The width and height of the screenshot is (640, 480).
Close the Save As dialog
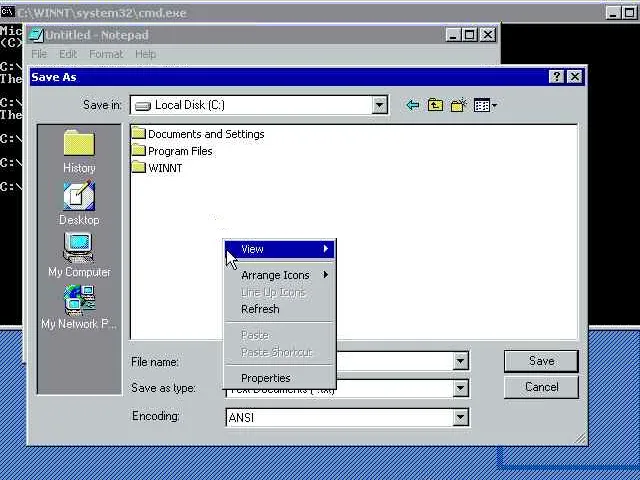click(575, 77)
